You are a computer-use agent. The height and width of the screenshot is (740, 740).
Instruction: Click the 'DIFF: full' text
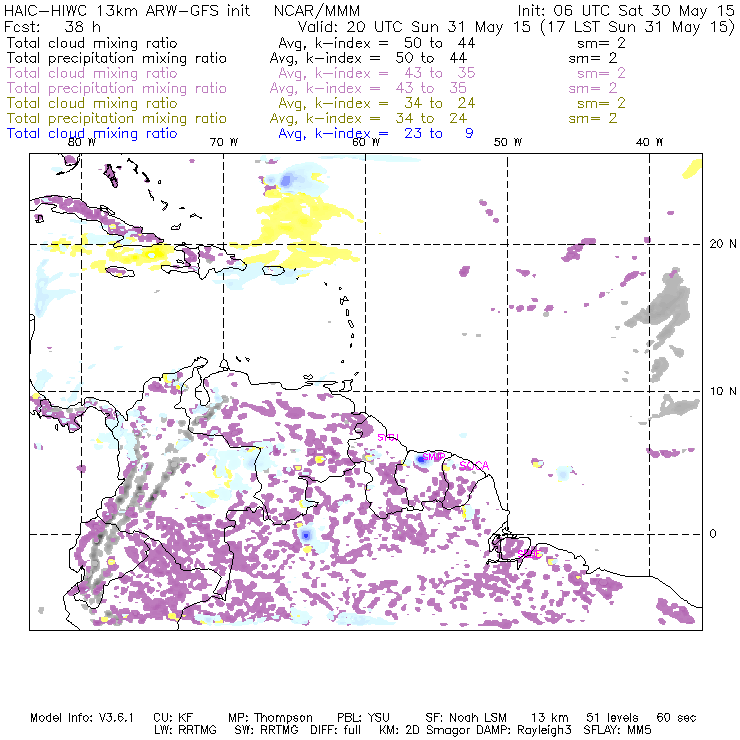[x=336, y=730]
